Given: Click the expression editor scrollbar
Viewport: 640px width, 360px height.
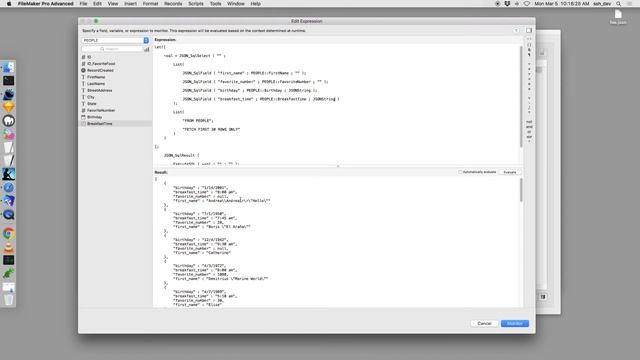Looking at the screenshot, I should (521, 97).
